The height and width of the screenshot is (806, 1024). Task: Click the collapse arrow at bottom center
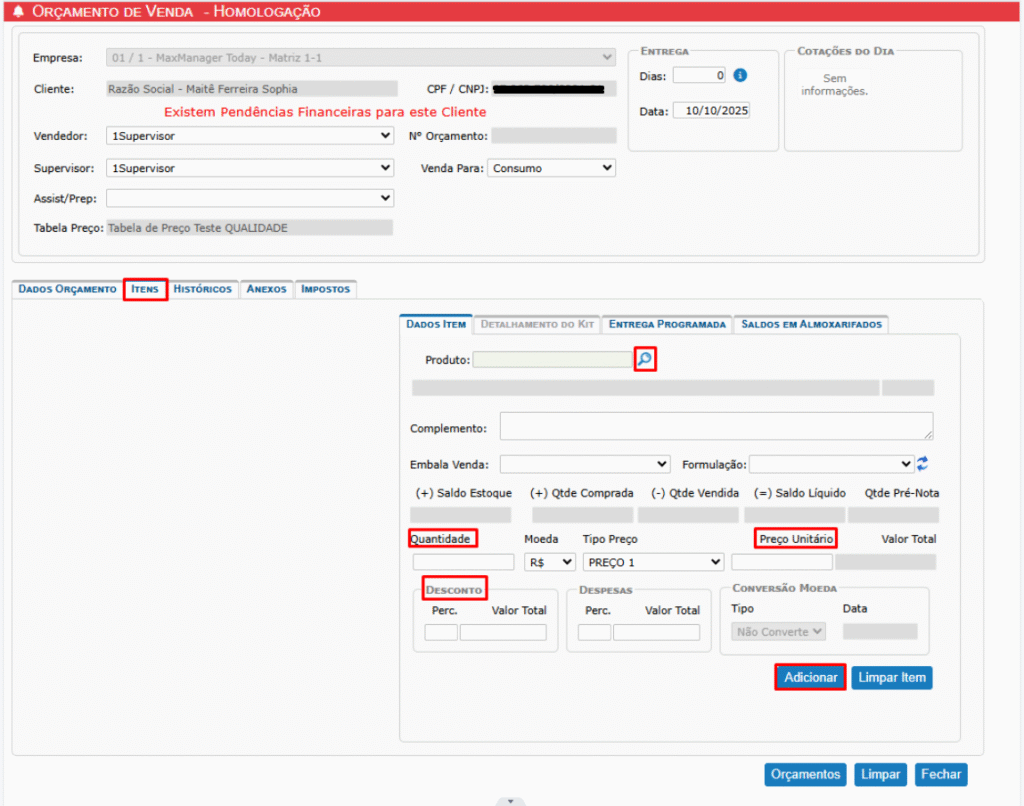click(511, 801)
